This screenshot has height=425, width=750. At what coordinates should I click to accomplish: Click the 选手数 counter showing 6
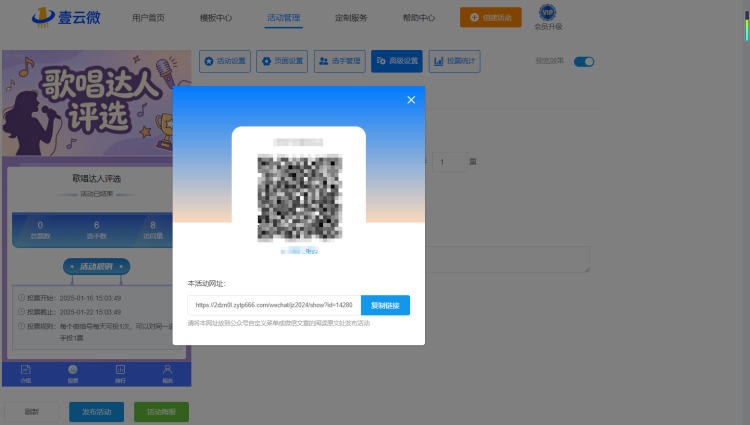97,229
